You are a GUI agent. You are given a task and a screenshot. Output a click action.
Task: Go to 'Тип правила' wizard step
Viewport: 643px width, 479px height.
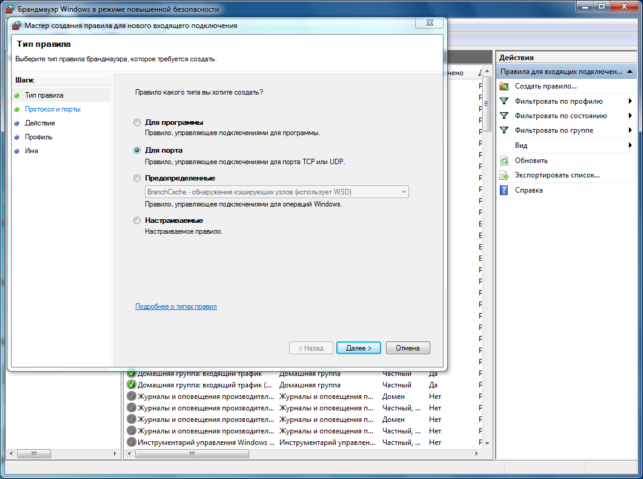click(44, 95)
